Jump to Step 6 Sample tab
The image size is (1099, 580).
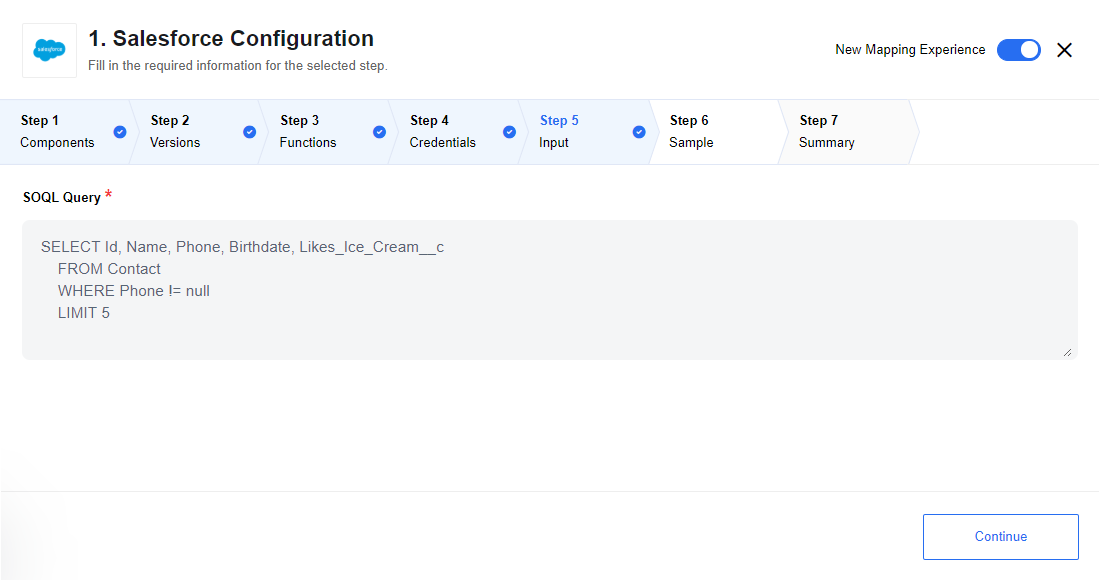(x=714, y=132)
